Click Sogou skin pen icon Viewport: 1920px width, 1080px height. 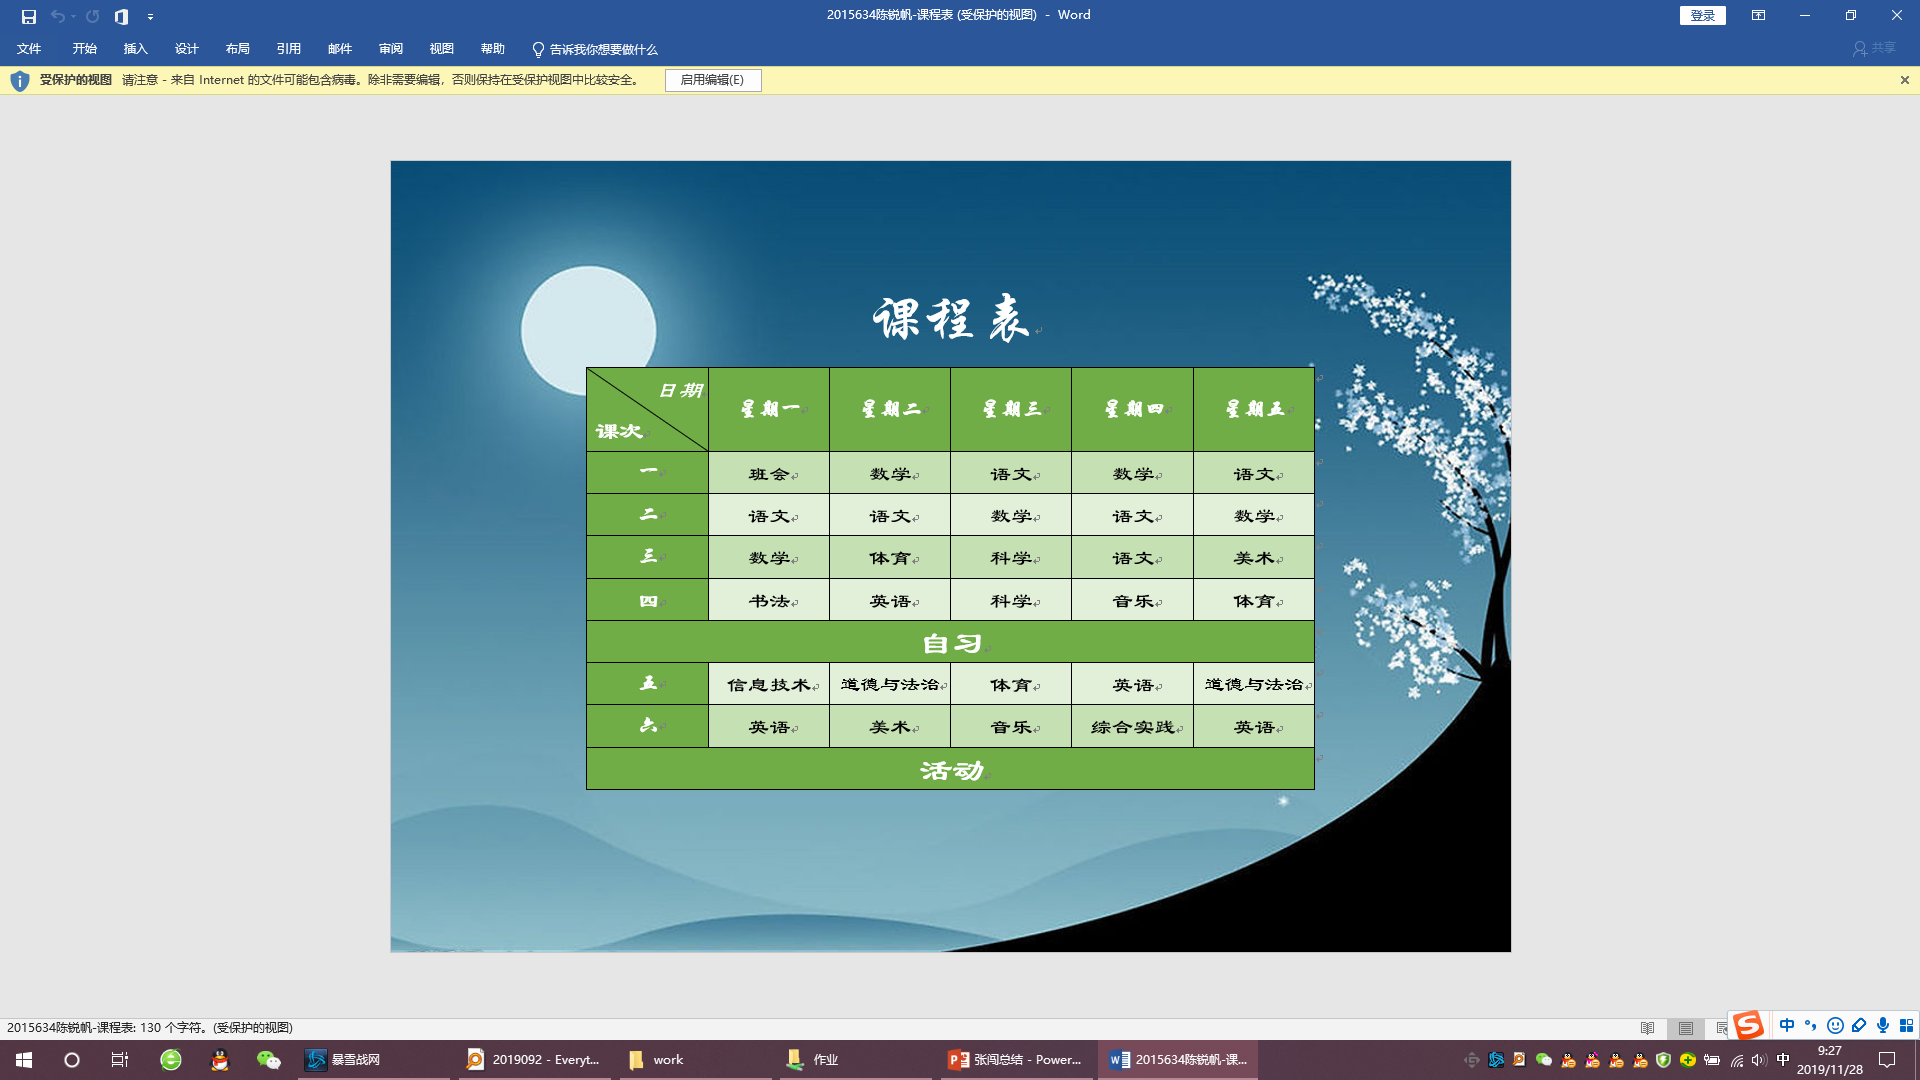tap(1859, 1025)
